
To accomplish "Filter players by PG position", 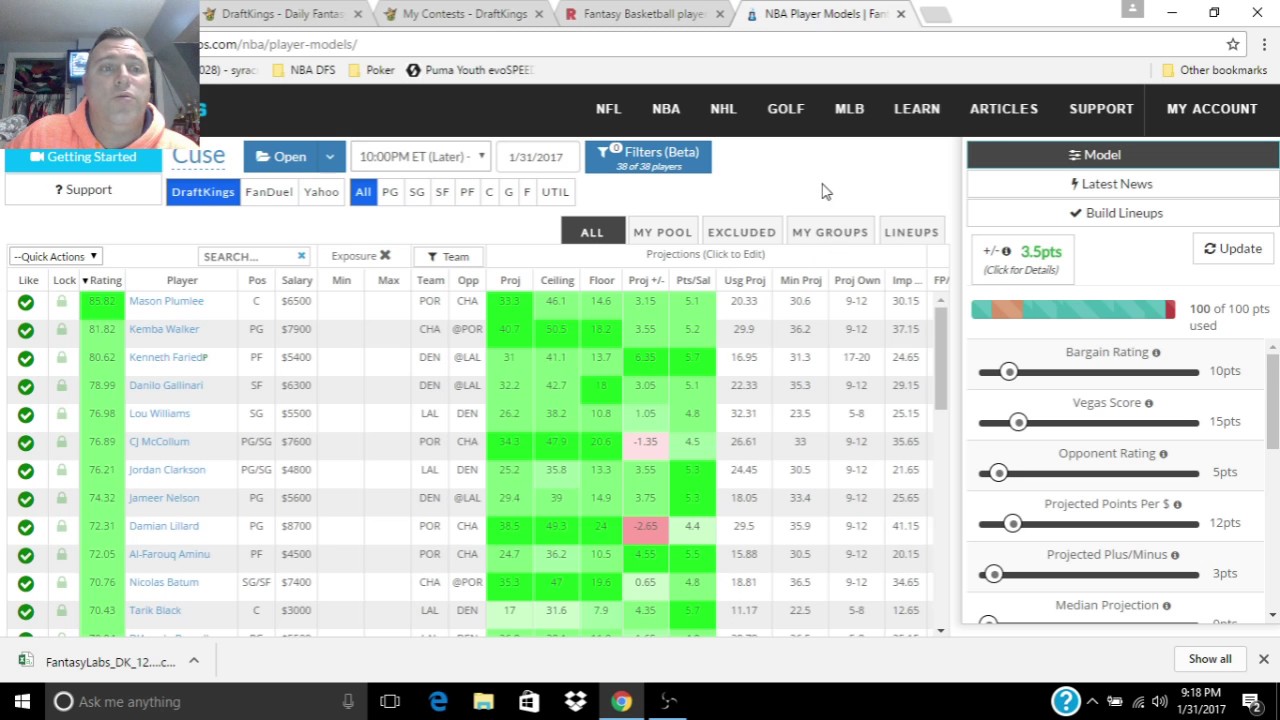I will click(x=390, y=192).
